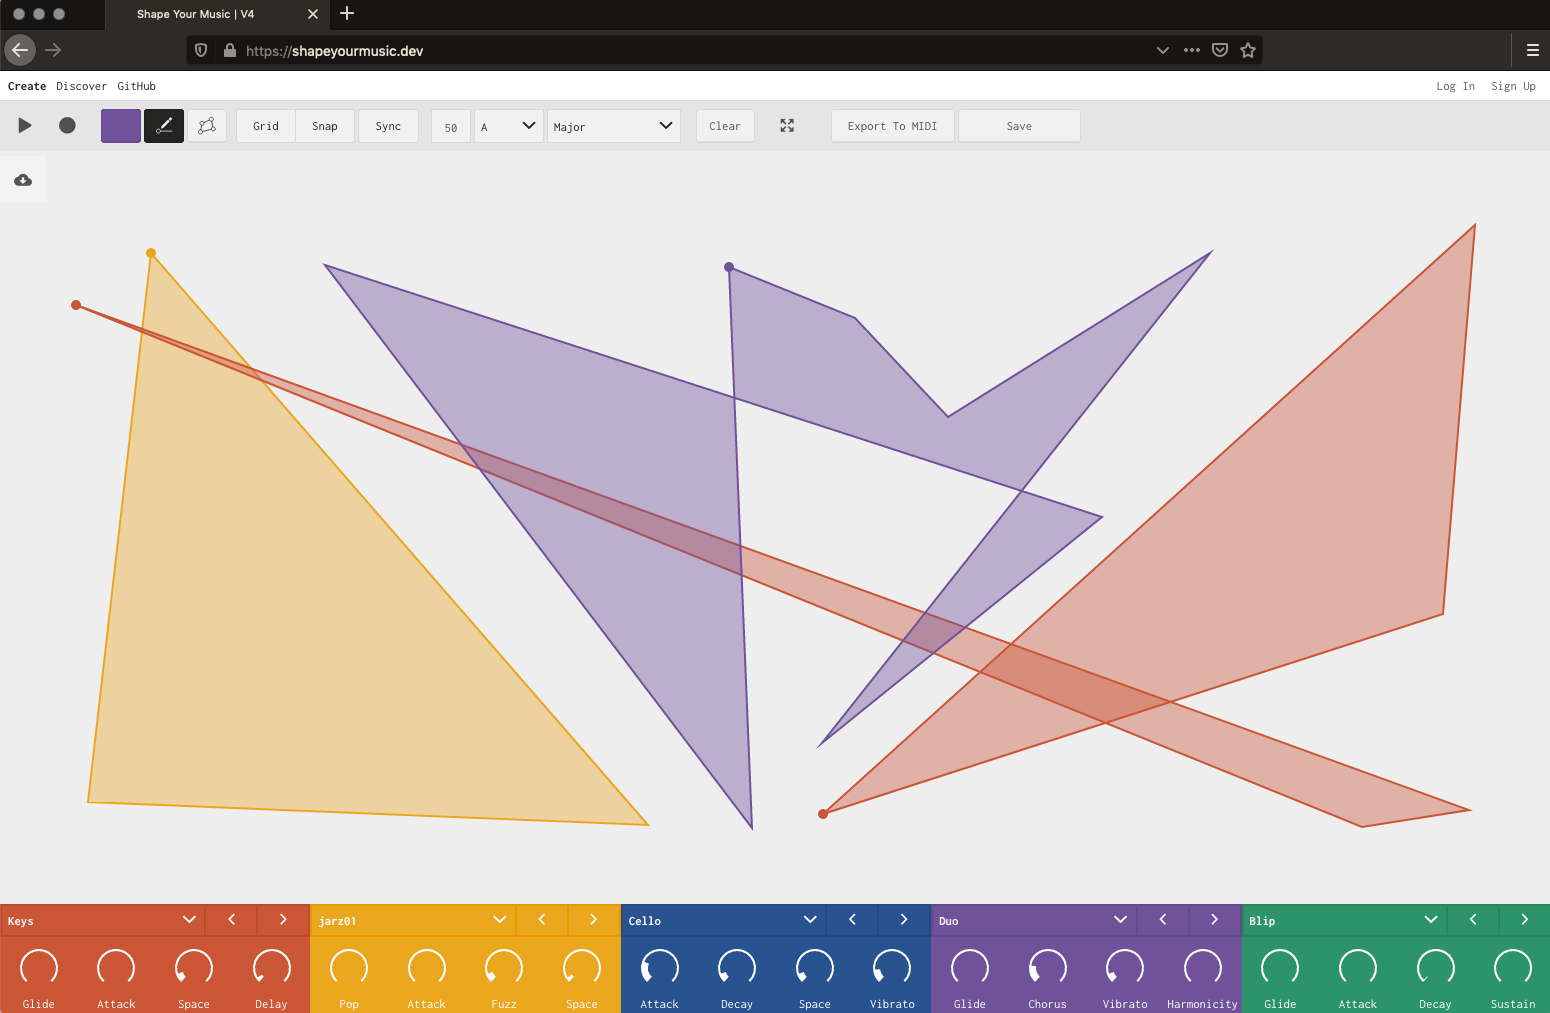Click the Keys Glide knob
Screen dimensions: 1550x1013
point(39,967)
